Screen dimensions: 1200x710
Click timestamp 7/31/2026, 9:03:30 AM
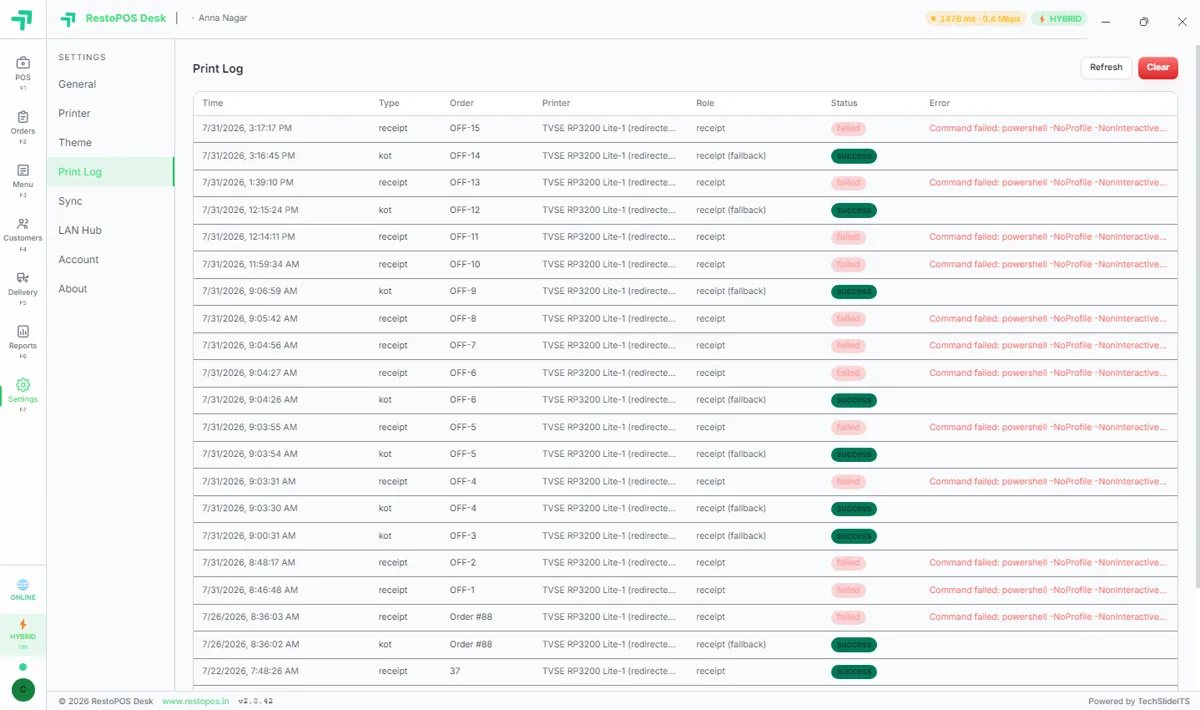pyautogui.click(x=249, y=508)
